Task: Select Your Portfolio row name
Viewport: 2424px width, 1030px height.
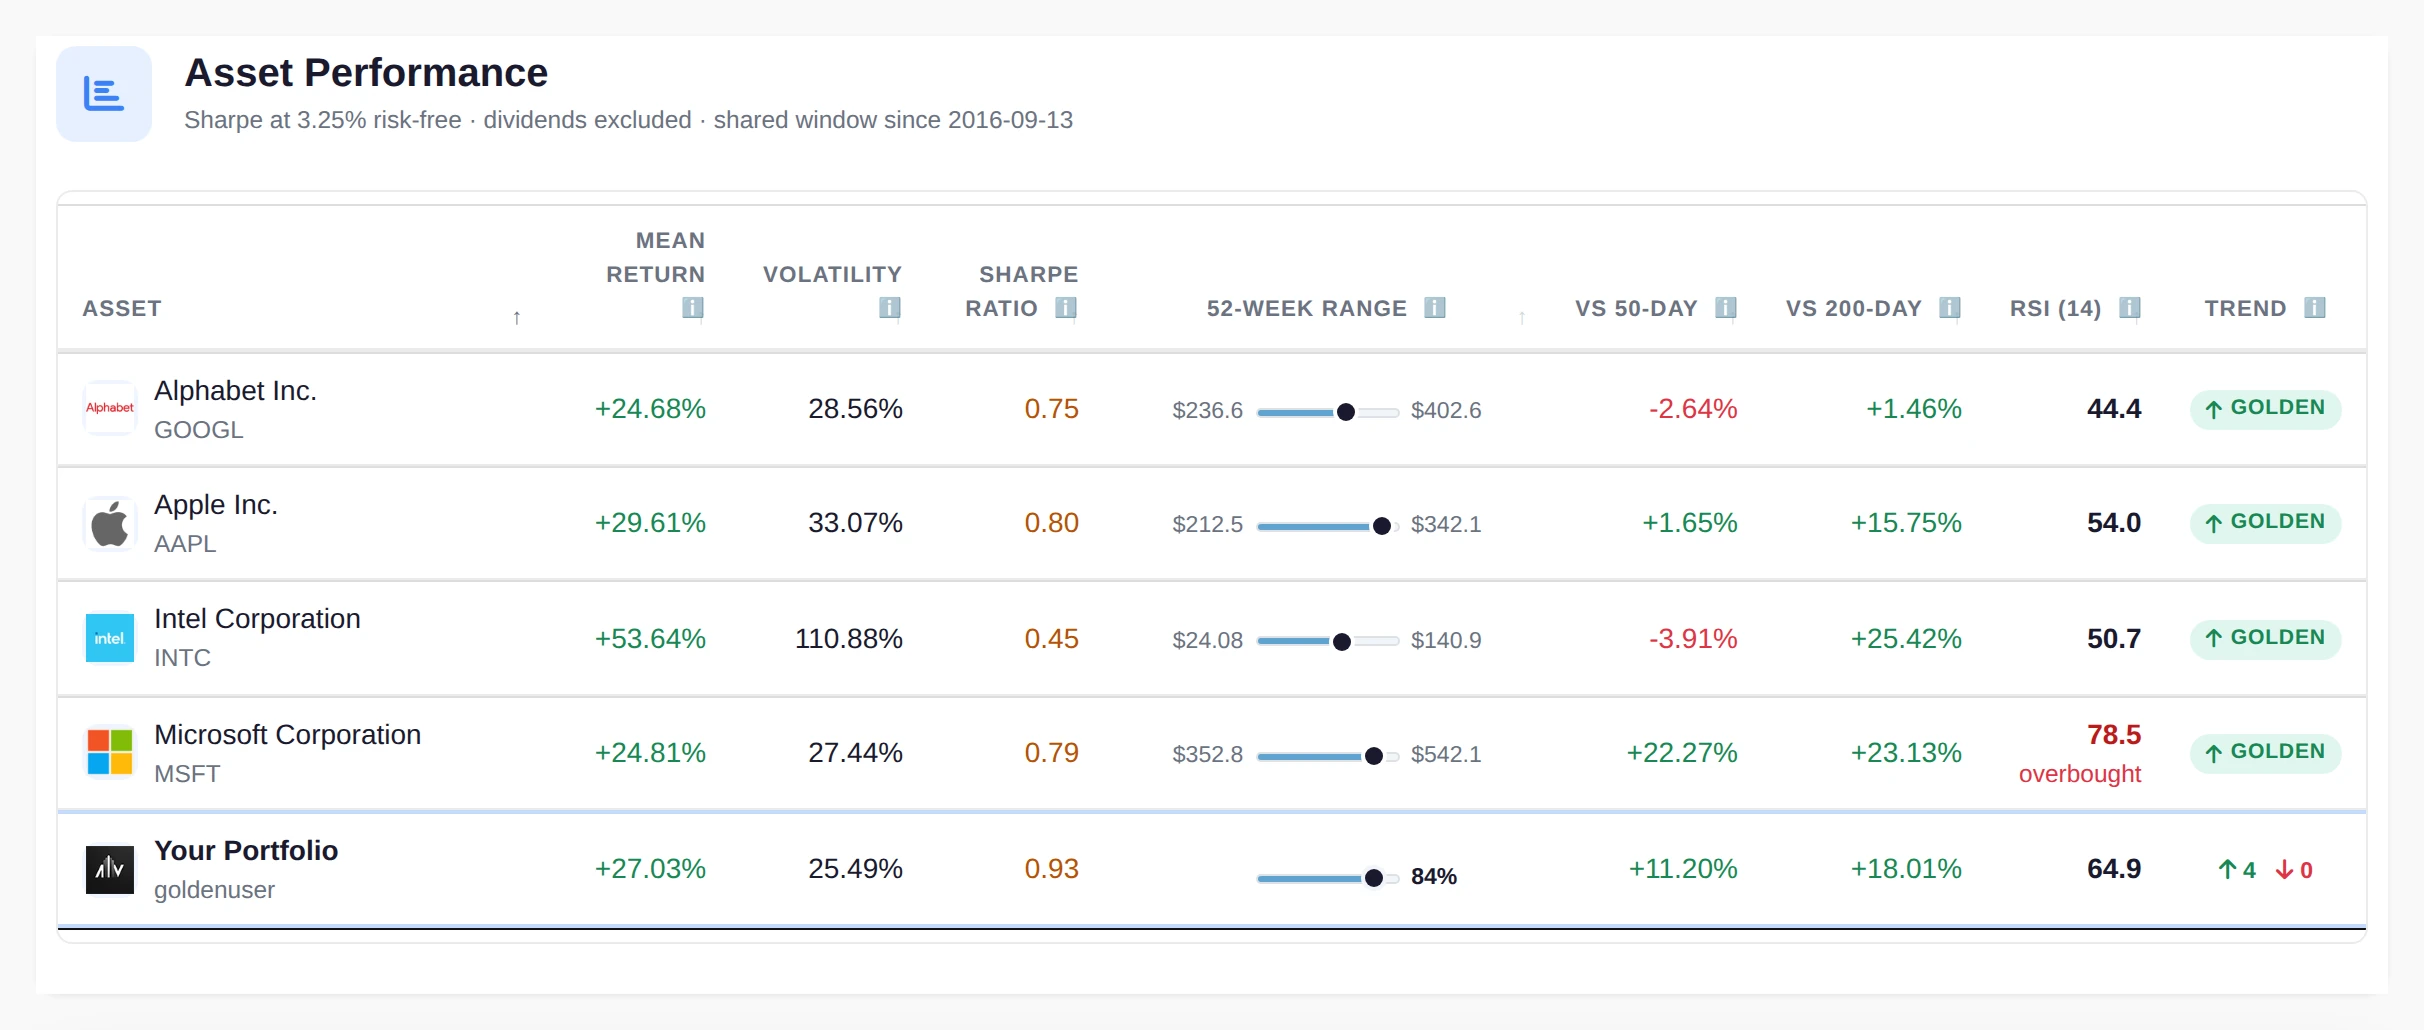Action: click(246, 851)
